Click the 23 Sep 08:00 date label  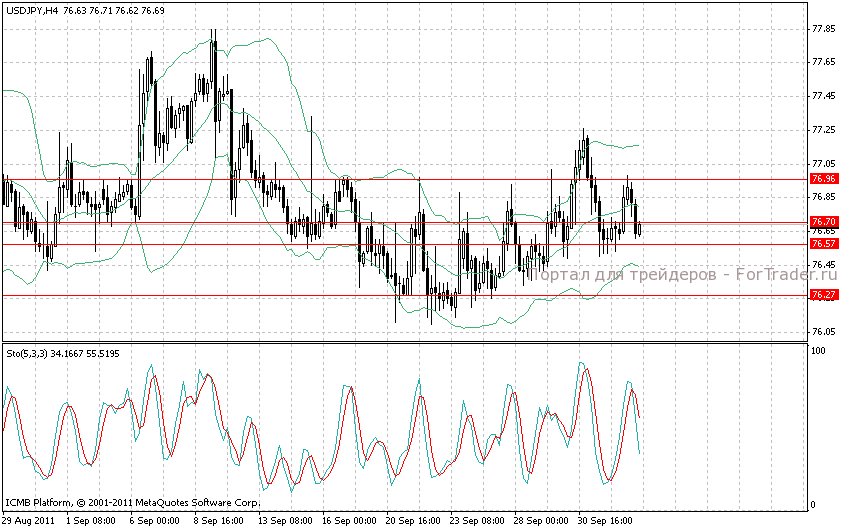pyautogui.click(x=477, y=520)
